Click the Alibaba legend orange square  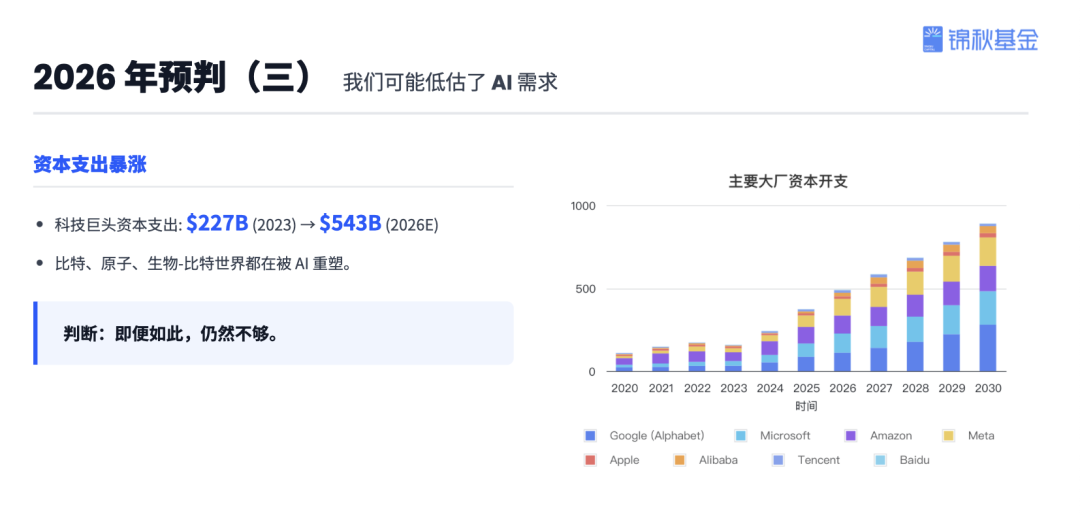(x=680, y=460)
